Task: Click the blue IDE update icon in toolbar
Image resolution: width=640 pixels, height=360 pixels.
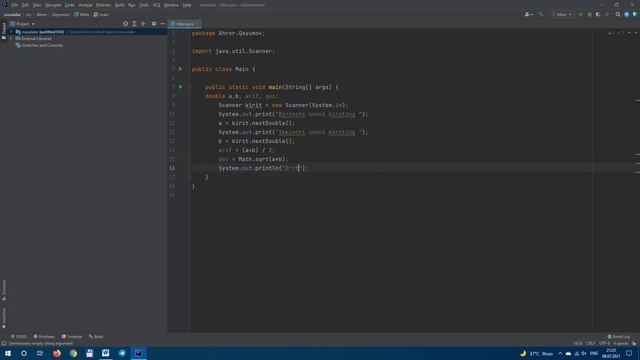Action: [627, 14]
